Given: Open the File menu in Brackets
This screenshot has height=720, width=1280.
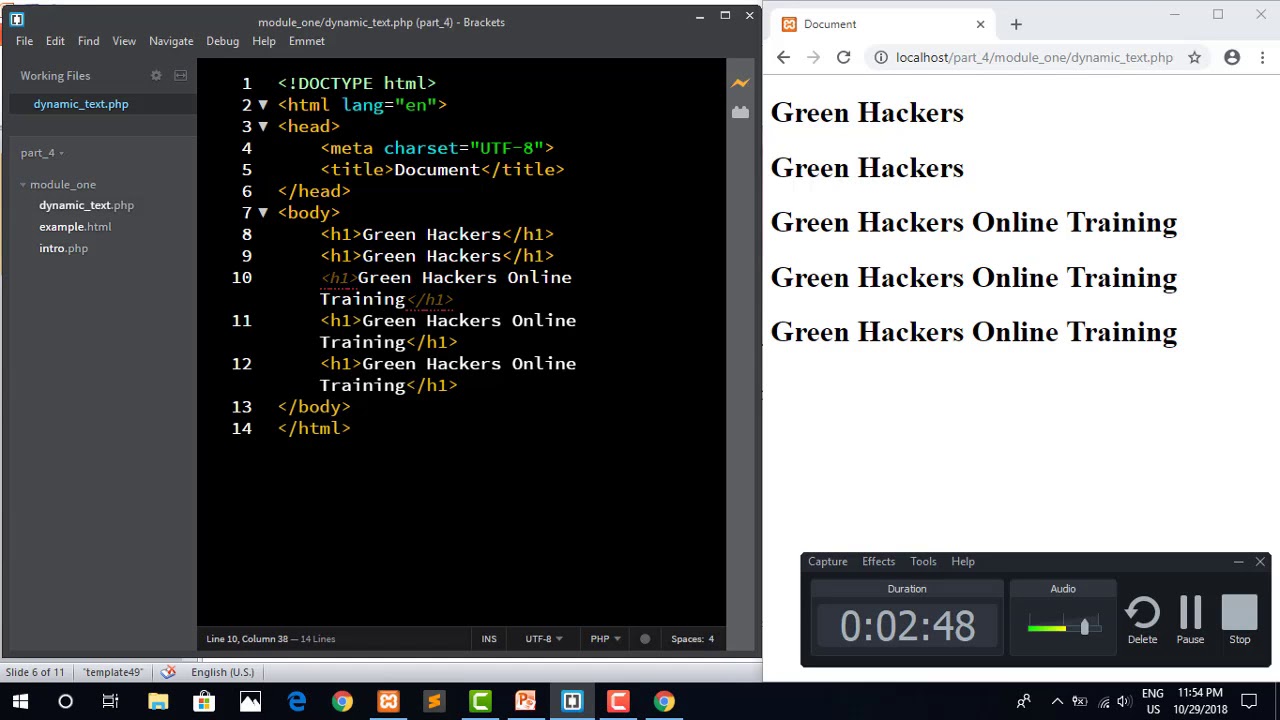Looking at the screenshot, I should [x=24, y=41].
